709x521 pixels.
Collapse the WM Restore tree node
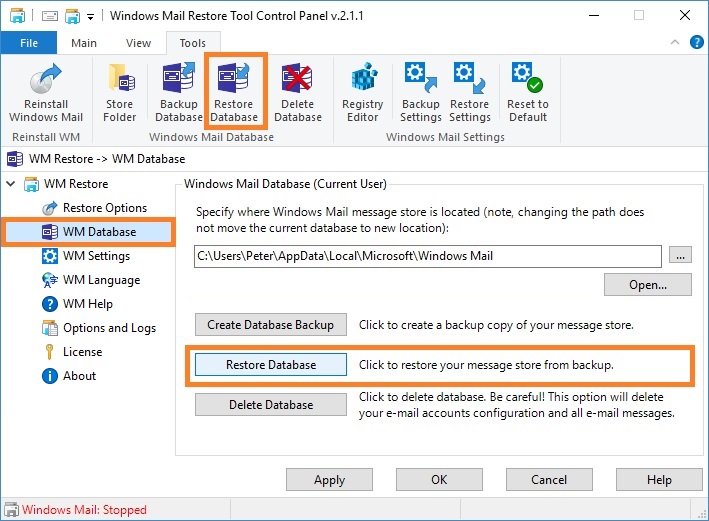11,184
